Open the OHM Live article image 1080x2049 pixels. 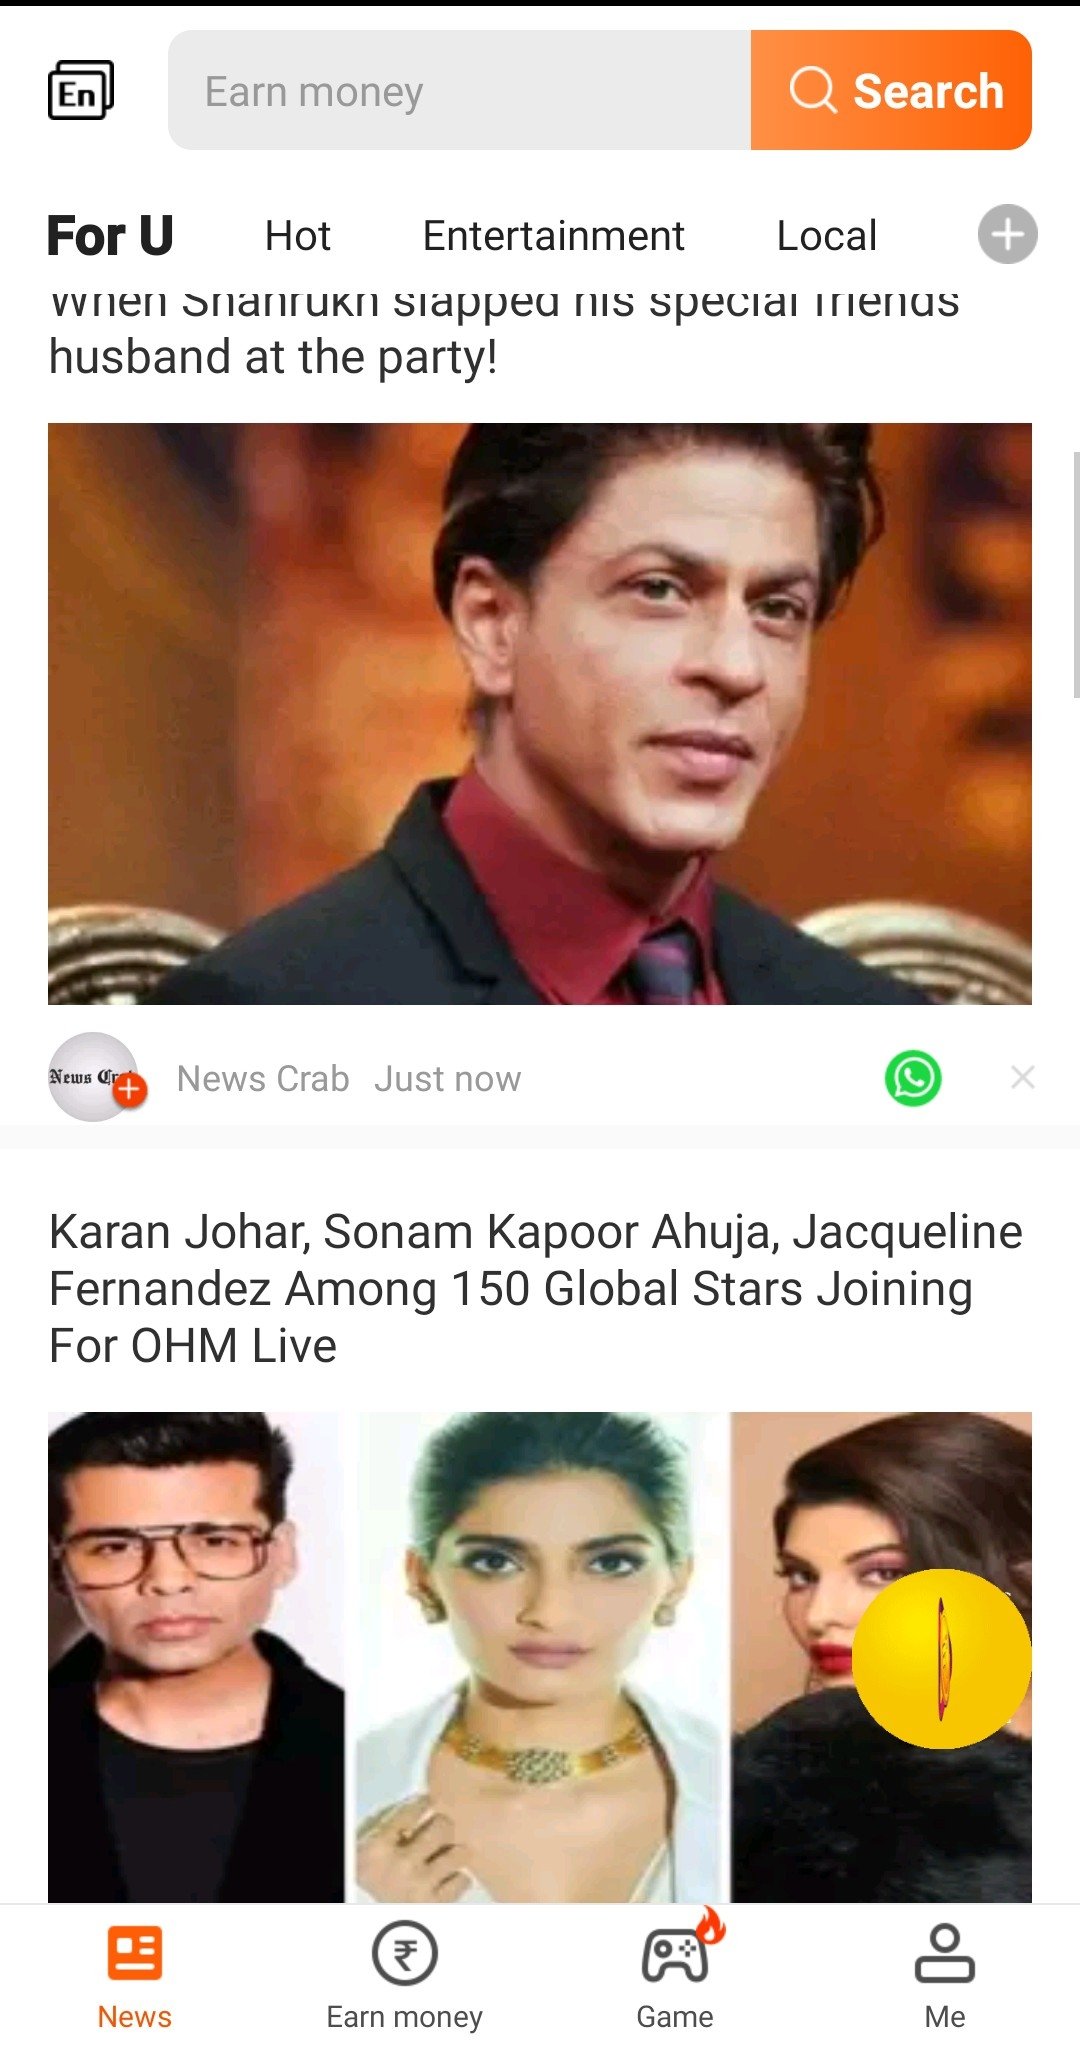click(540, 1657)
